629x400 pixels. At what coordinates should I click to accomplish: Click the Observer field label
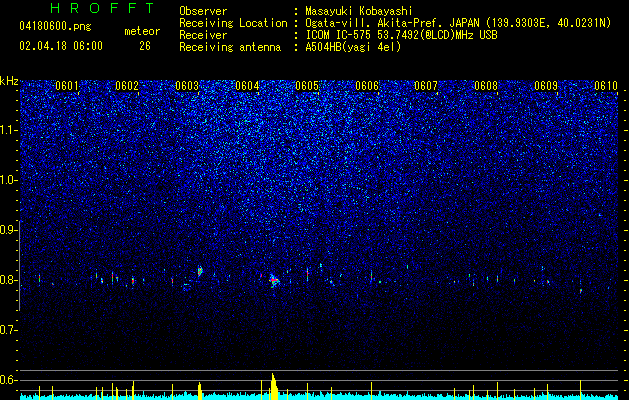(x=203, y=11)
